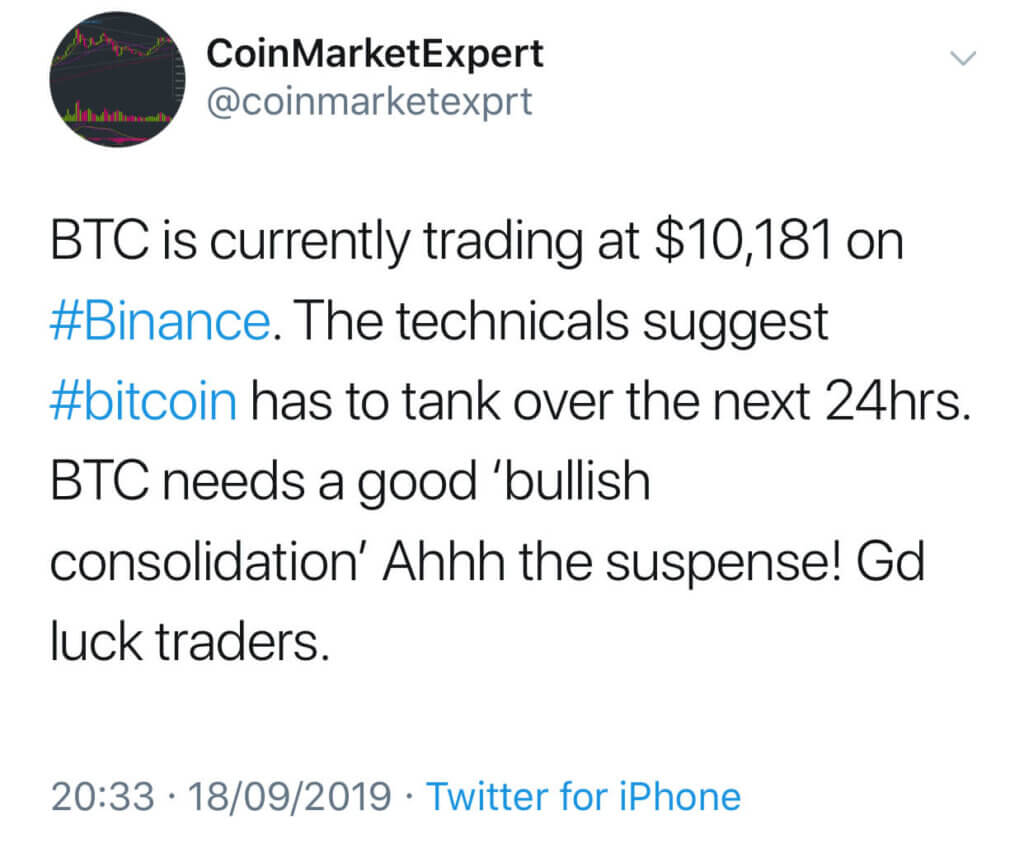Open the #bitcoin hashtag
Screen dimensions: 1024x848
pyautogui.click(x=143, y=401)
